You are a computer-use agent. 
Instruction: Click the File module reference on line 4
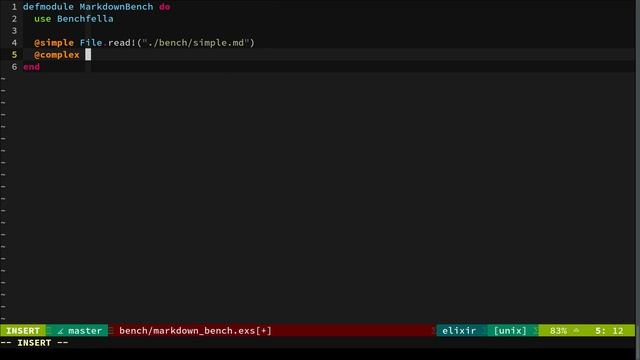tap(91, 43)
